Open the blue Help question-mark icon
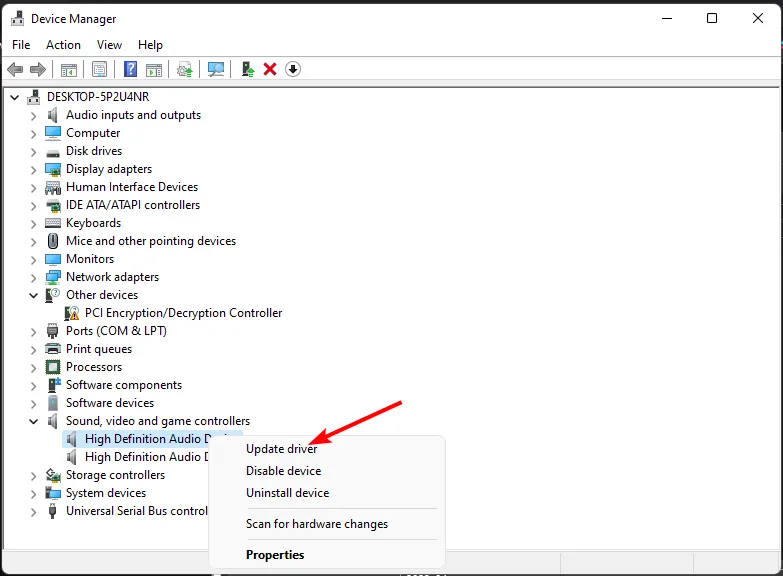 (130, 69)
